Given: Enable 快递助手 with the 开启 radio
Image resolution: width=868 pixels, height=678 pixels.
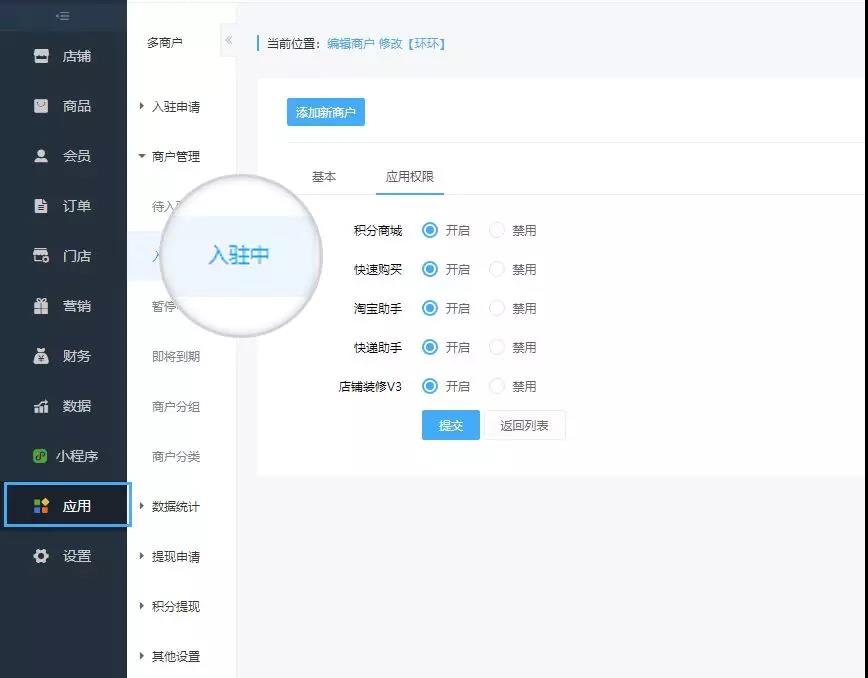Looking at the screenshot, I should pyautogui.click(x=430, y=348).
